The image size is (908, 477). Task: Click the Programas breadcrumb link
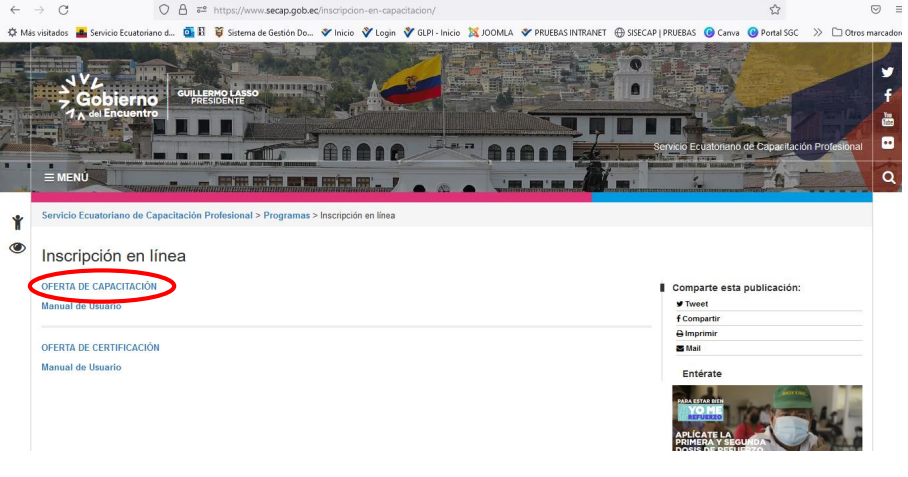(x=286, y=216)
